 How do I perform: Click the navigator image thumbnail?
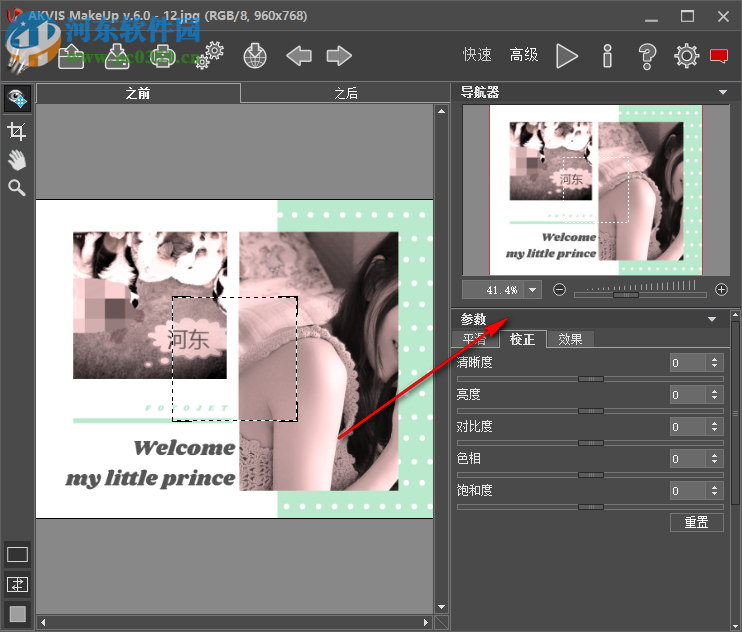coord(596,190)
